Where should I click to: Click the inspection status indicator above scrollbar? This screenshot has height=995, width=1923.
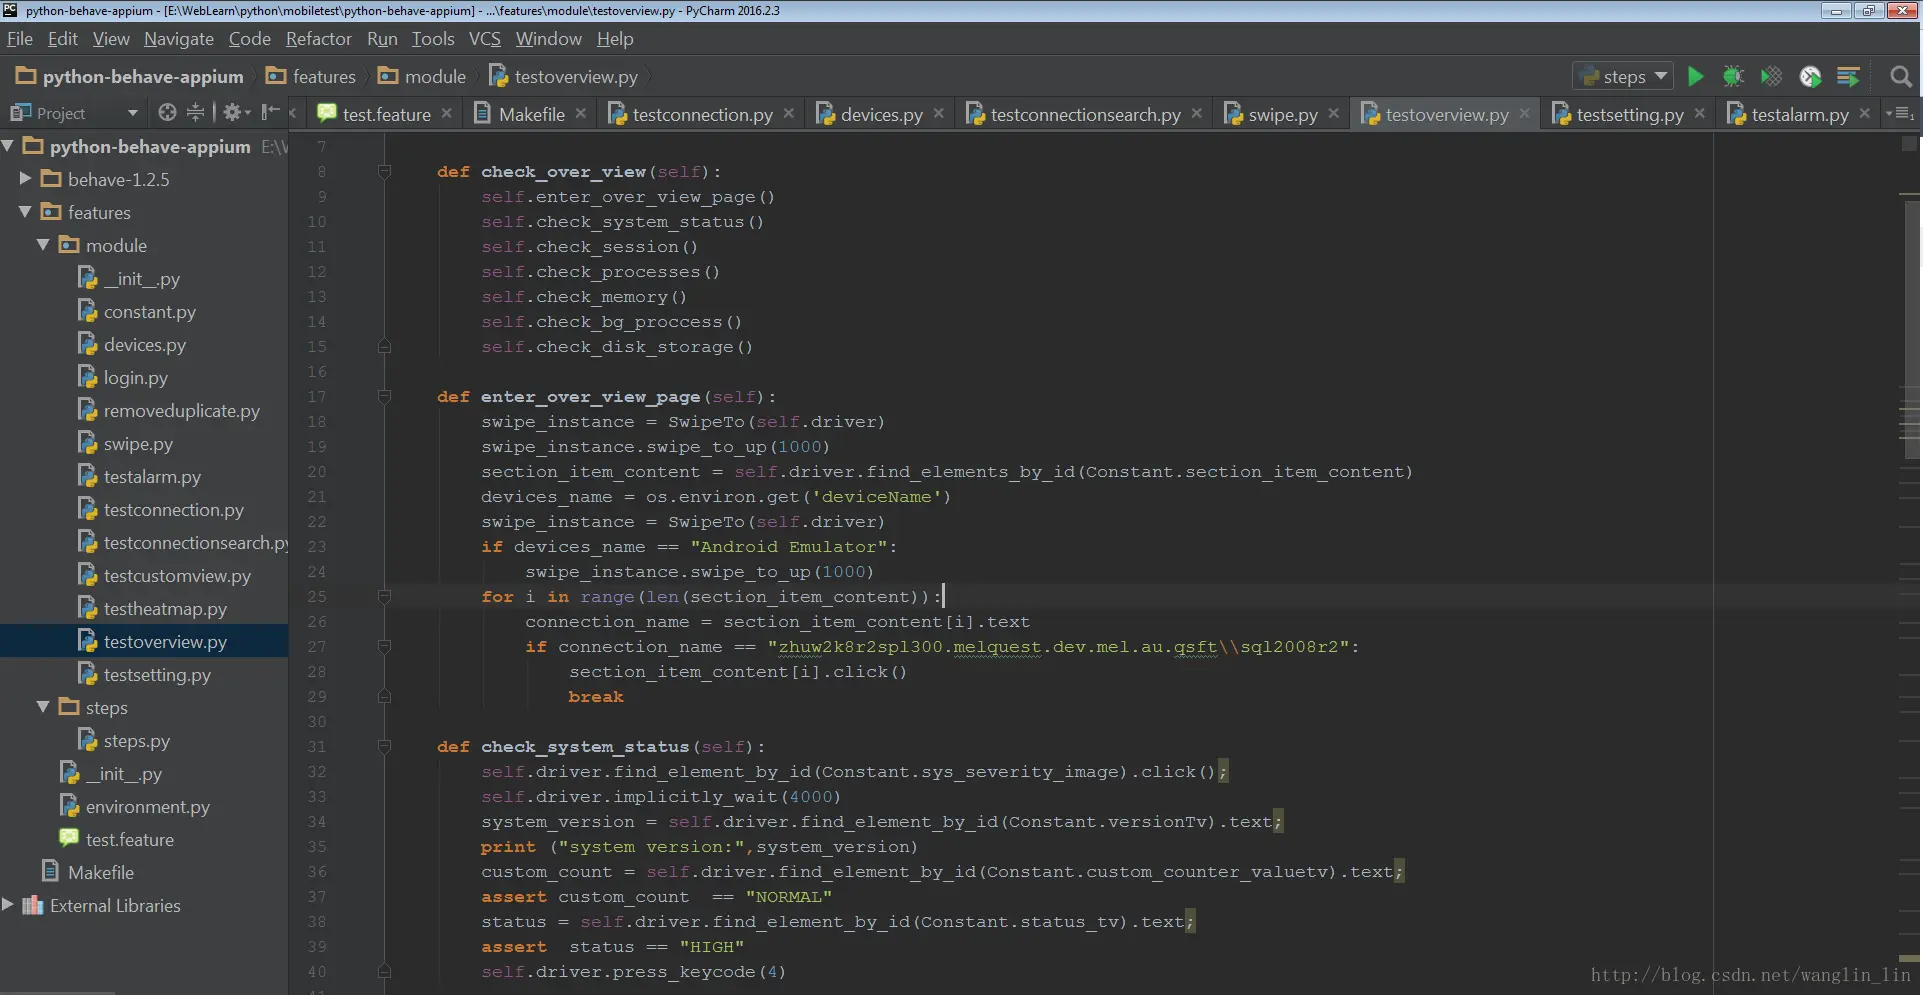(x=1909, y=144)
